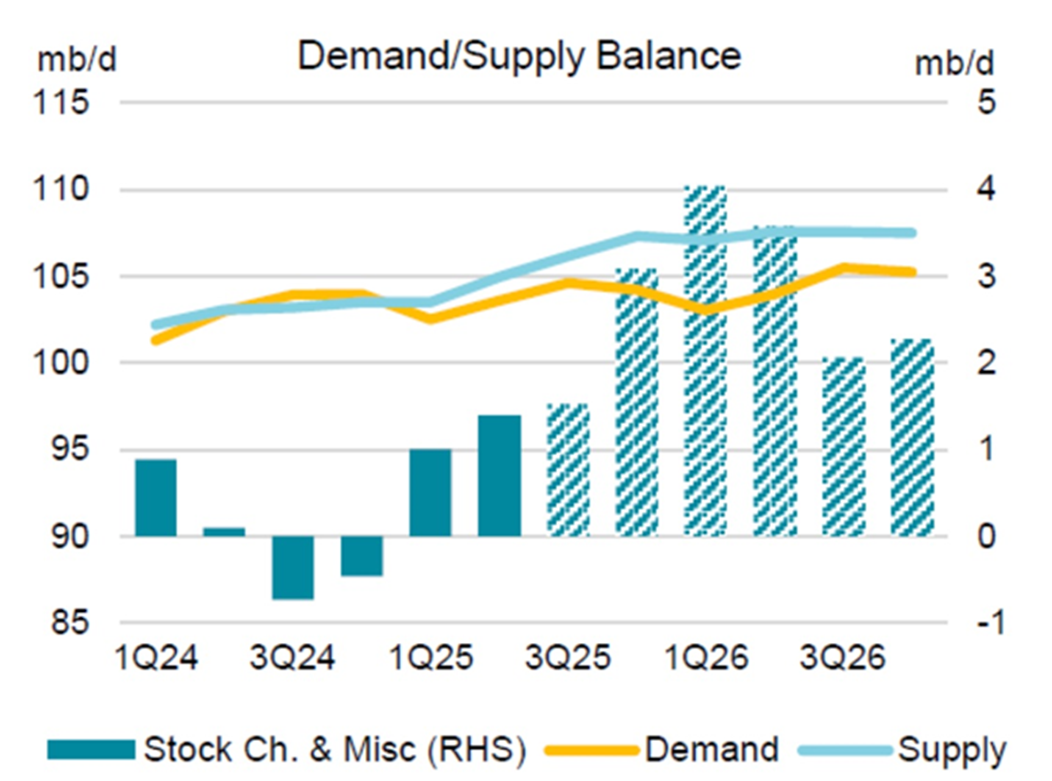
Task: Select the hatched bar above 3Q25 label
Action: pyautogui.click(x=567, y=470)
